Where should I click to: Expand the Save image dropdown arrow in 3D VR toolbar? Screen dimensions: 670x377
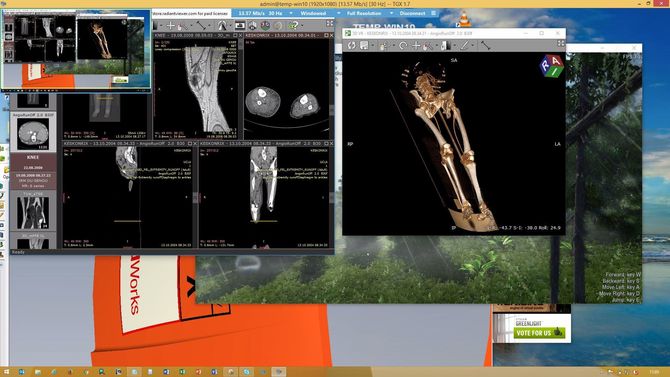[373, 45]
